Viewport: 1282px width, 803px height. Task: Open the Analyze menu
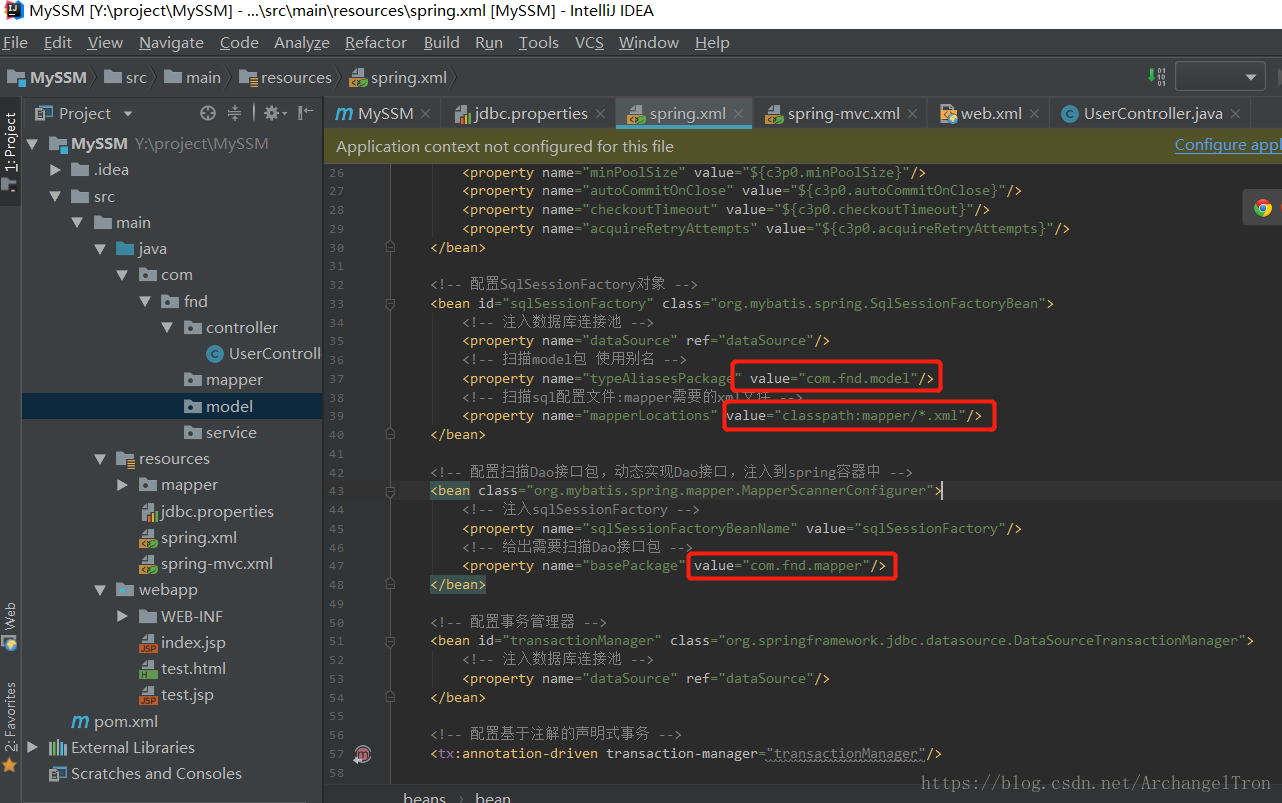(302, 42)
